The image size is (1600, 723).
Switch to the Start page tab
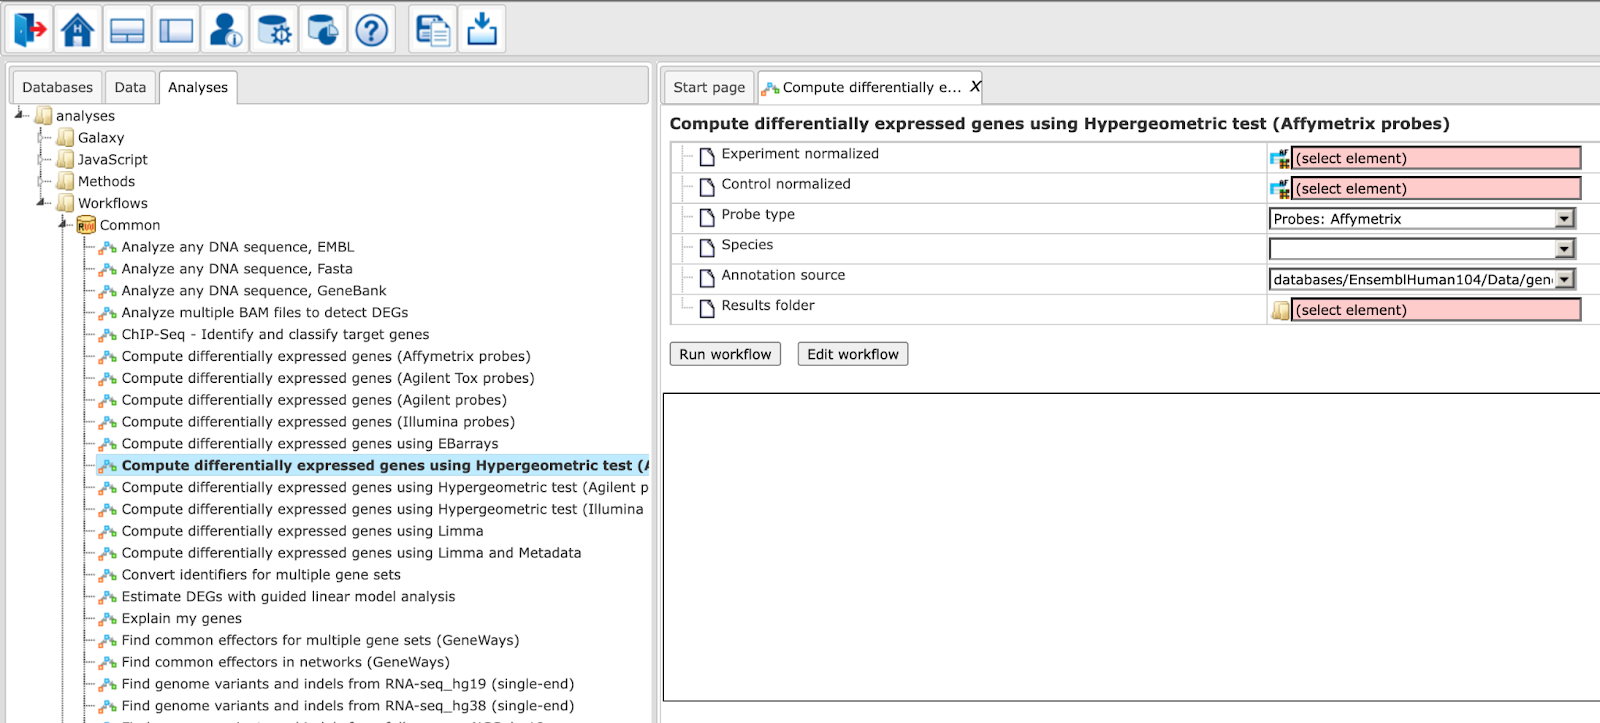[x=709, y=87]
